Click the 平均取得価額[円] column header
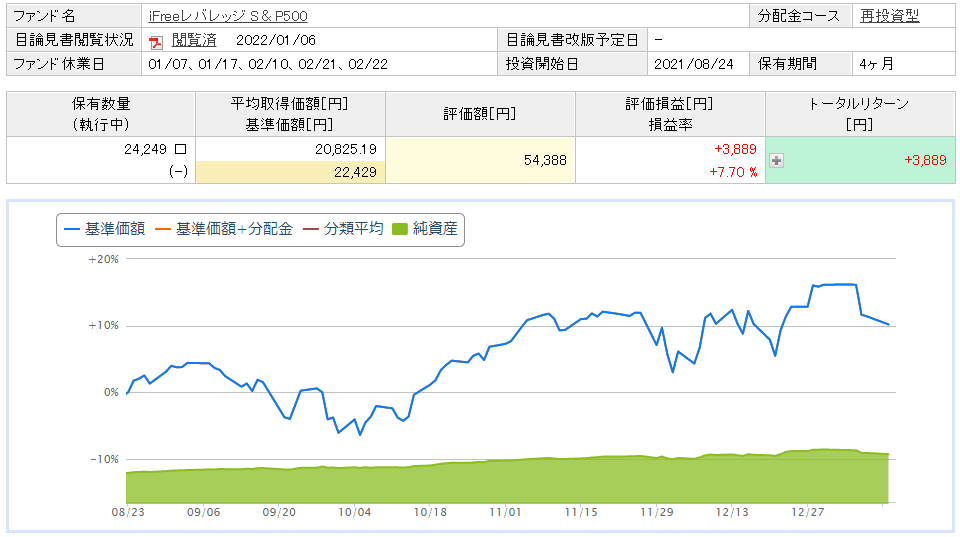This screenshot has width=960, height=537. click(290, 114)
